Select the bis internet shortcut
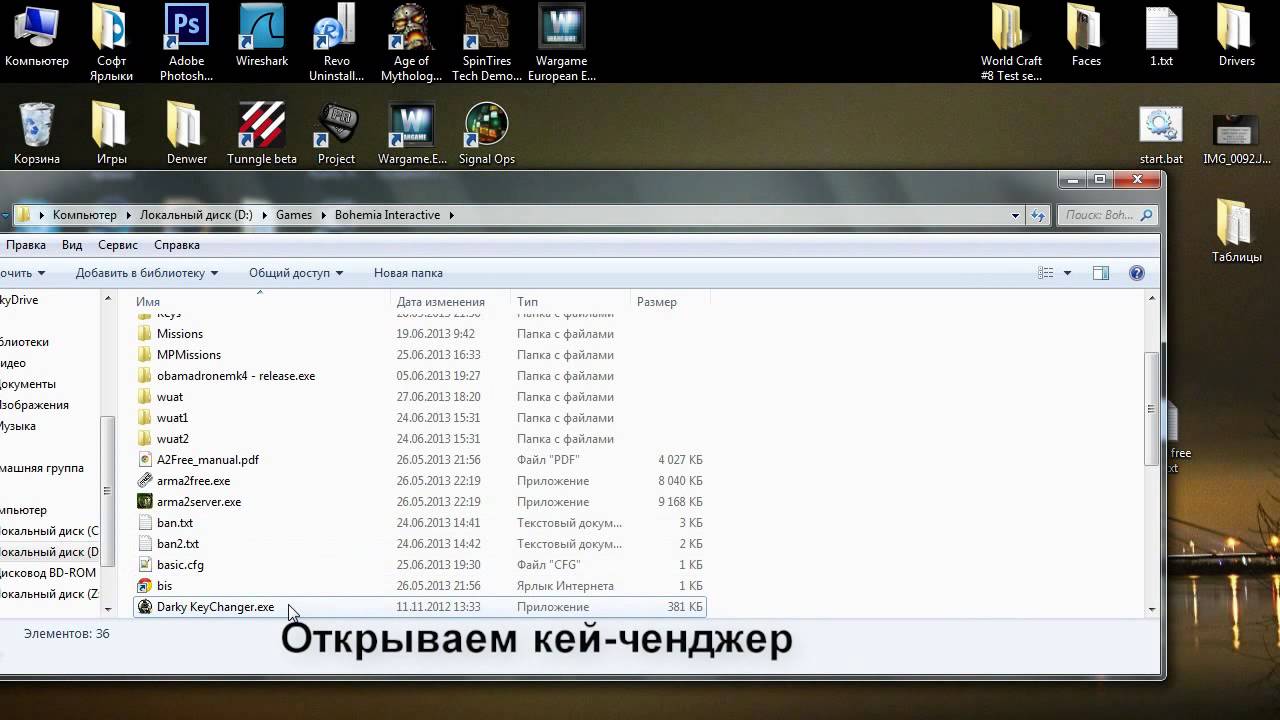The width and height of the screenshot is (1280, 720). 420,586
